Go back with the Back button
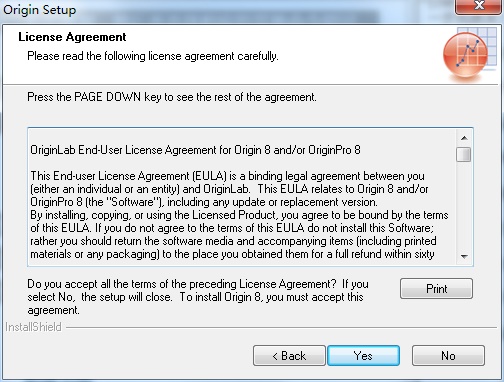Image resolution: width=504 pixels, height=382 pixels. pyautogui.click(x=289, y=356)
